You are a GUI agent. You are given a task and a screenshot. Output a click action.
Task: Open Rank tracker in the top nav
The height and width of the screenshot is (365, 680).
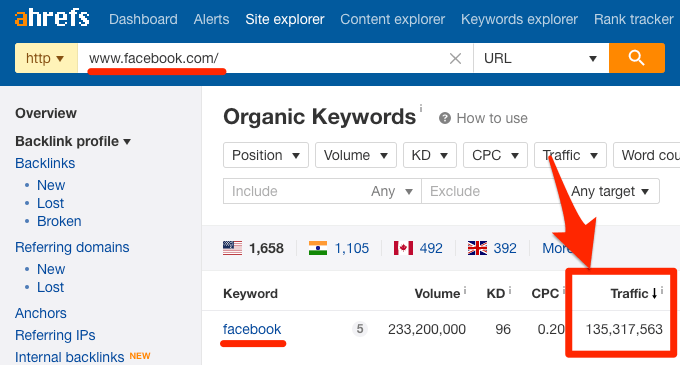[634, 19]
